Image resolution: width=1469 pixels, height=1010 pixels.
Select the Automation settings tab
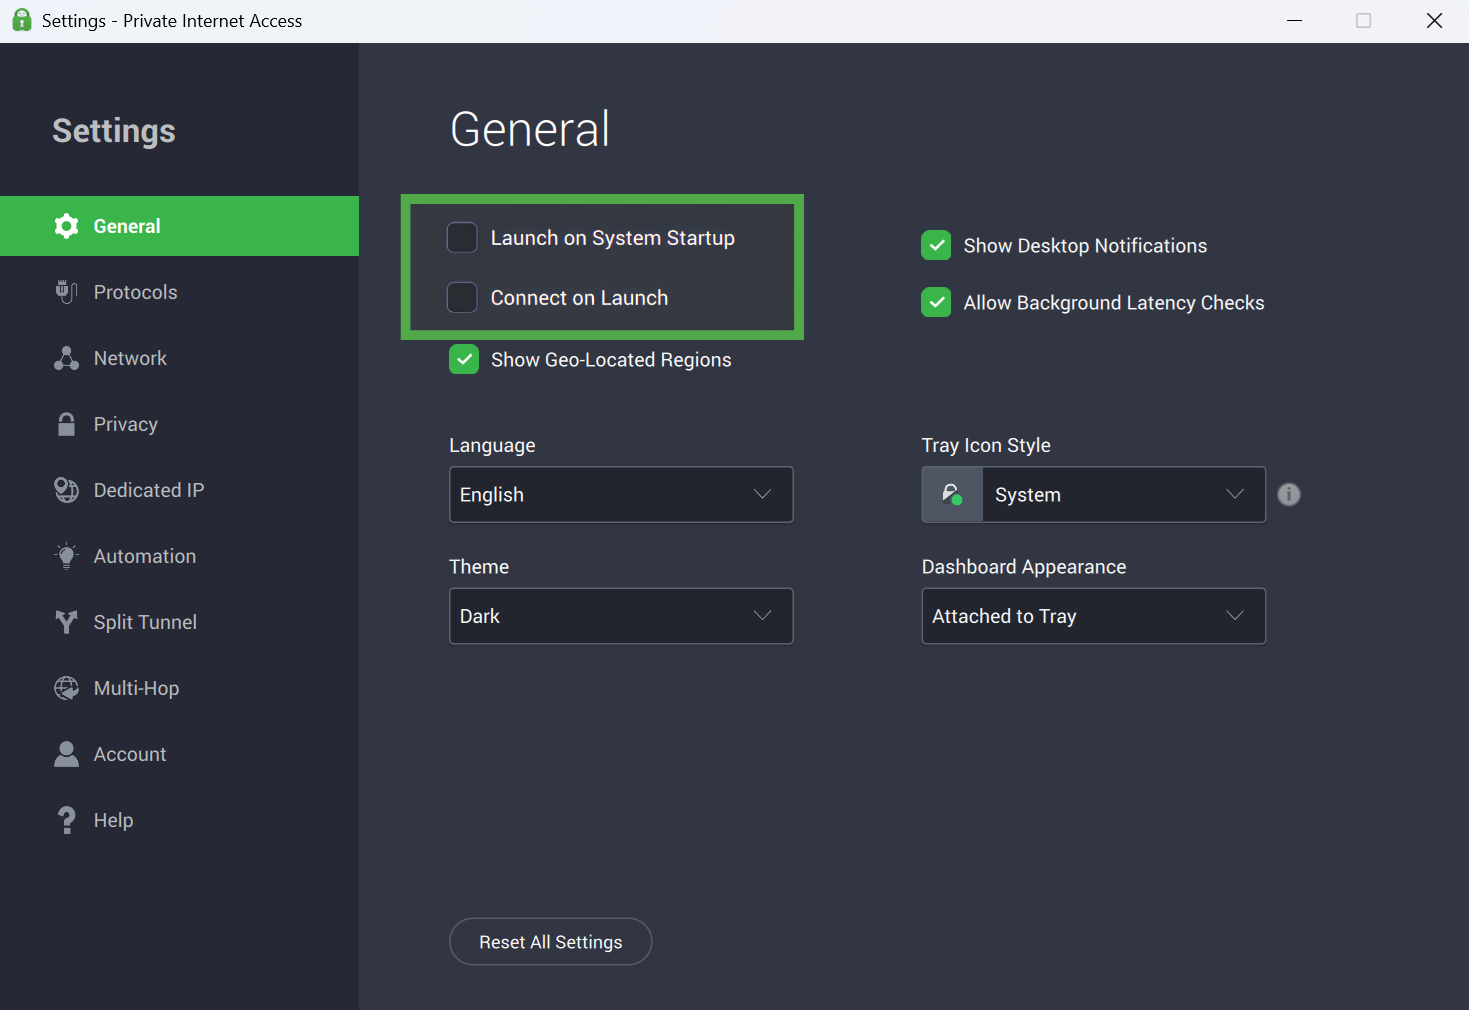click(x=180, y=556)
